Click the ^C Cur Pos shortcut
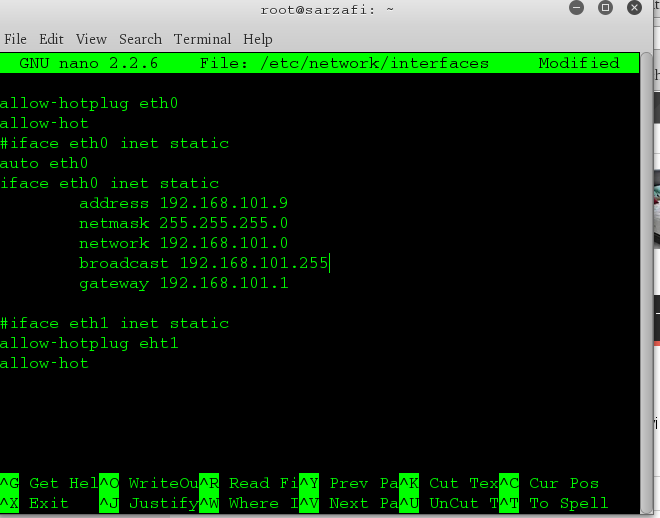Viewport: 660px width, 518px height. [x=549, y=483]
